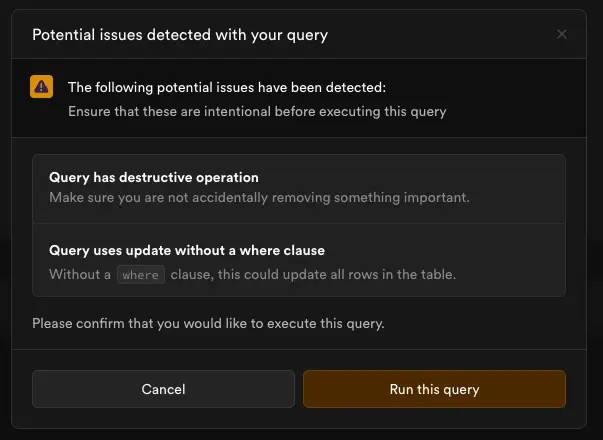Confirm with Run this query button
The height and width of the screenshot is (440, 603).
[434, 389]
